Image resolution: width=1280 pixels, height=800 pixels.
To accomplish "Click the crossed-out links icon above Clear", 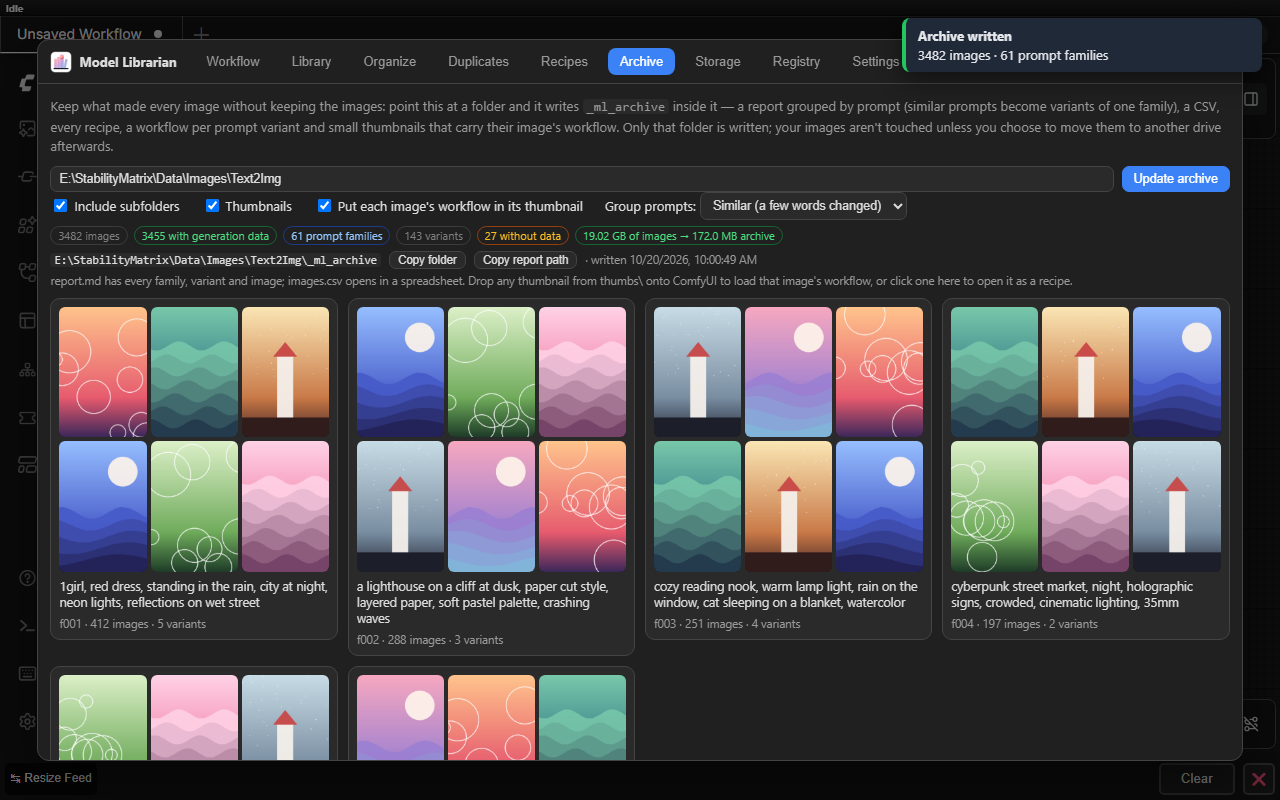I will [x=1251, y=723].
